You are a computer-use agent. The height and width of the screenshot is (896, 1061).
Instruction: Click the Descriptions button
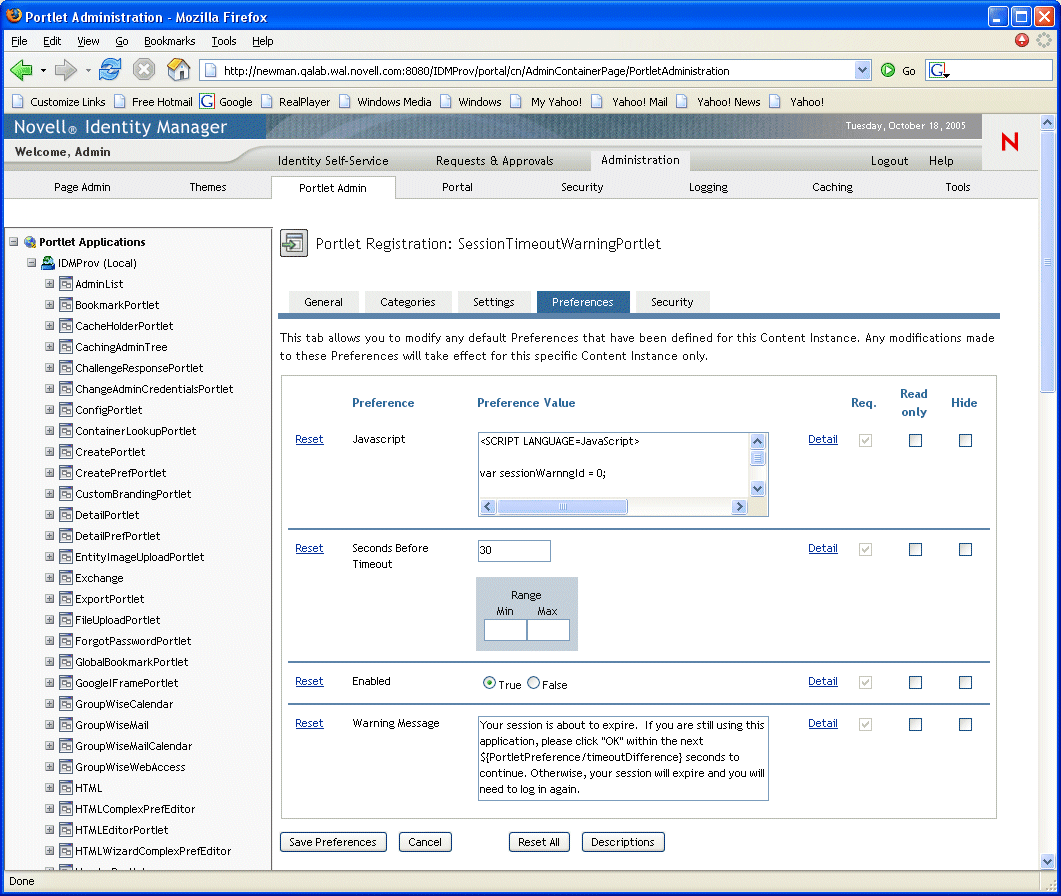pos(623,842)
